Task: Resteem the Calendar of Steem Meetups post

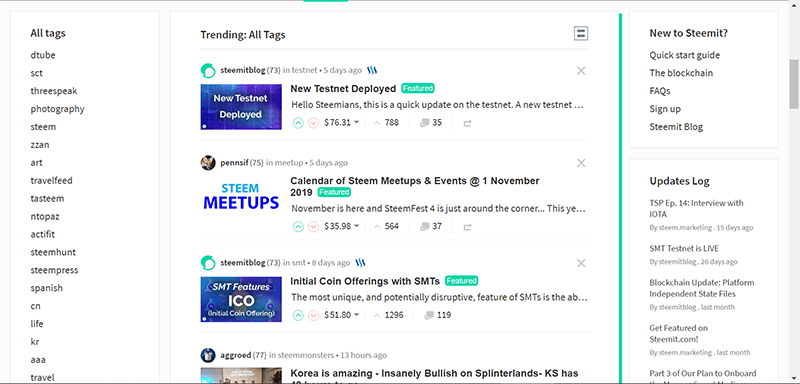Action: pos(467,226)
